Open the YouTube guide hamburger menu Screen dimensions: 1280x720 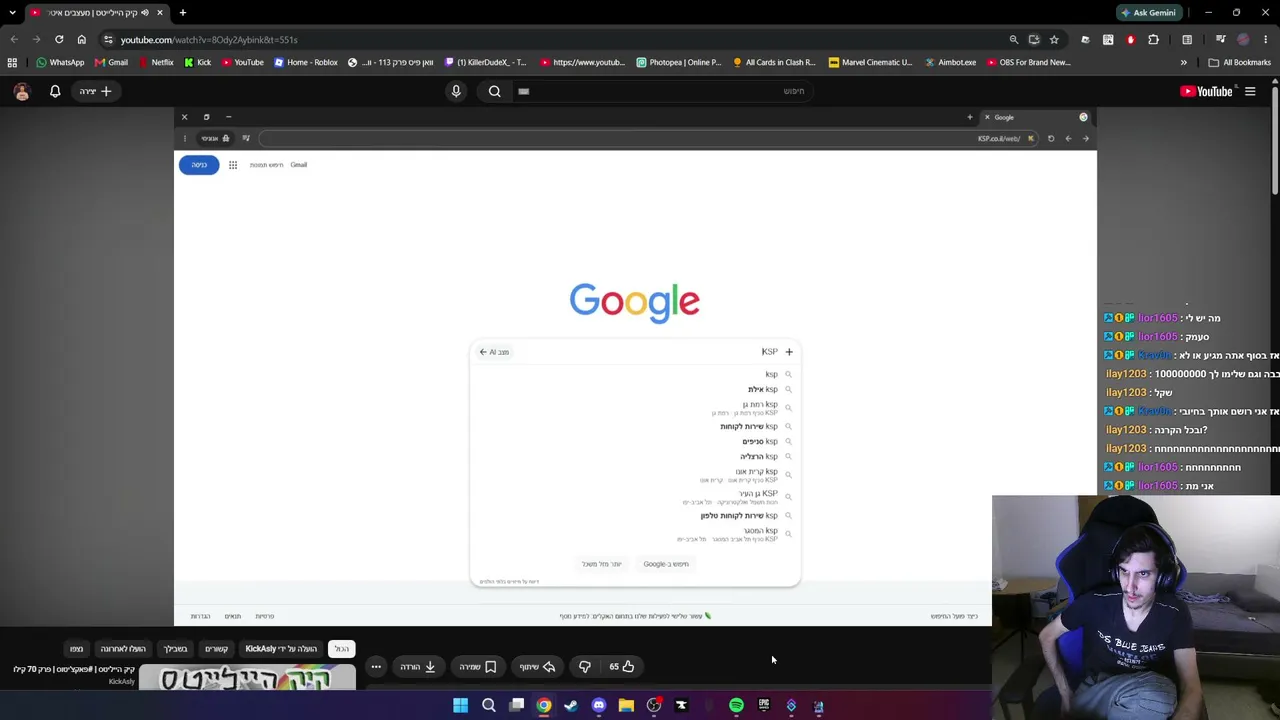pos(1250,91)
